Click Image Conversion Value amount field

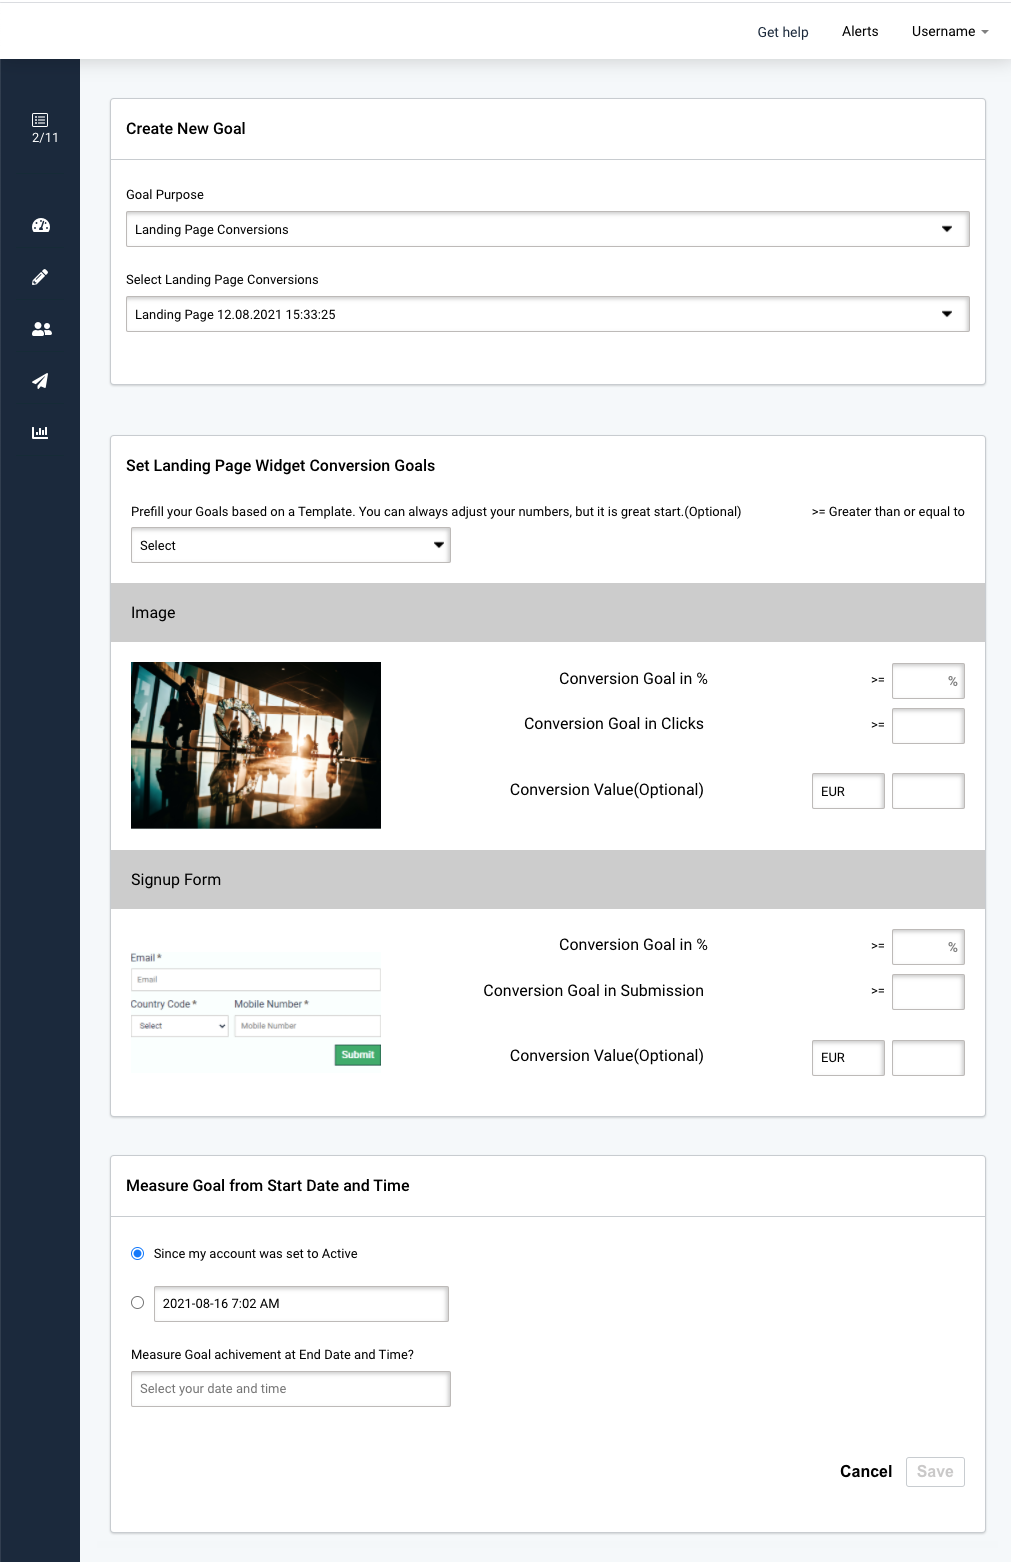pyautogui.click(x=928, y=791)
